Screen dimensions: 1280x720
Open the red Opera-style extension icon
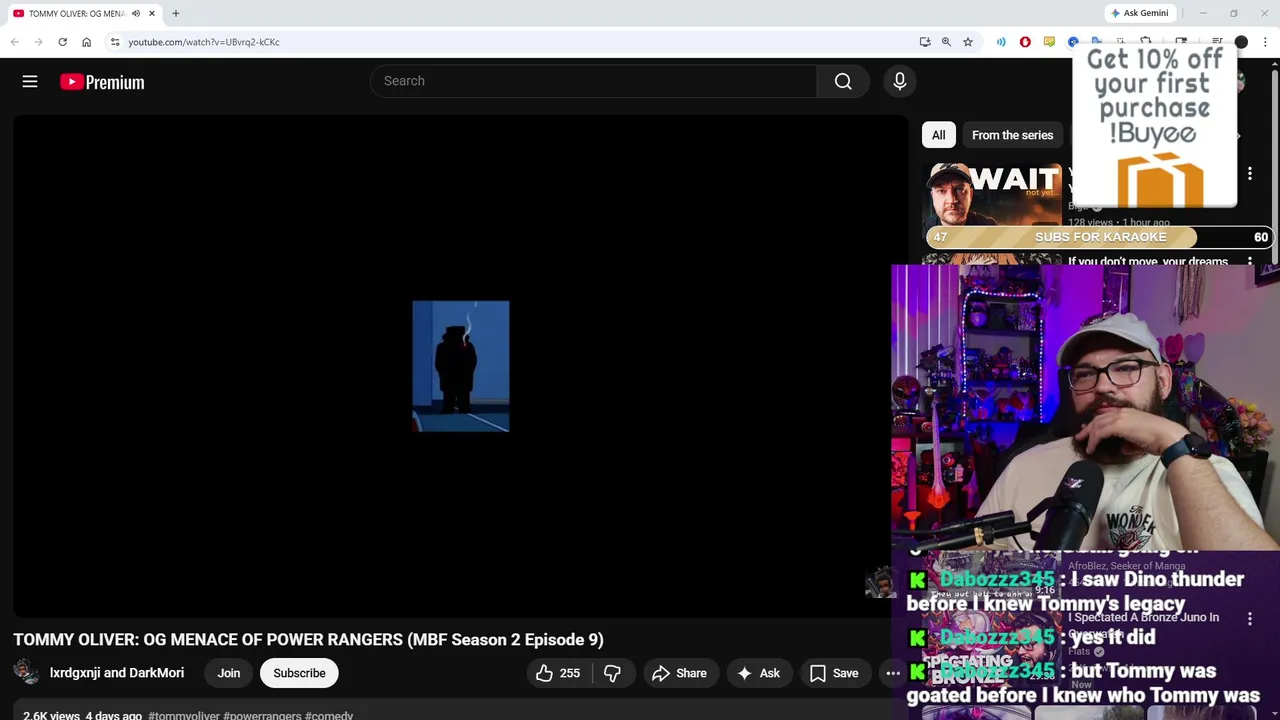click(x=1025, y=42)
